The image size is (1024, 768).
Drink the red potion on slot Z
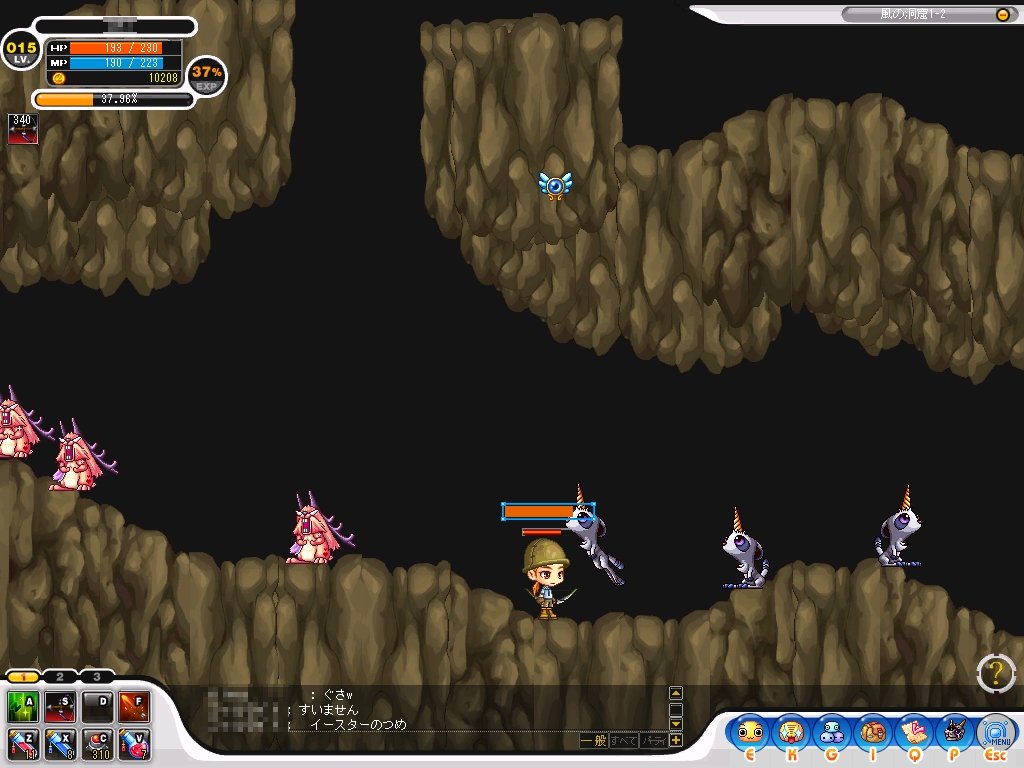[x=23, y=744]
